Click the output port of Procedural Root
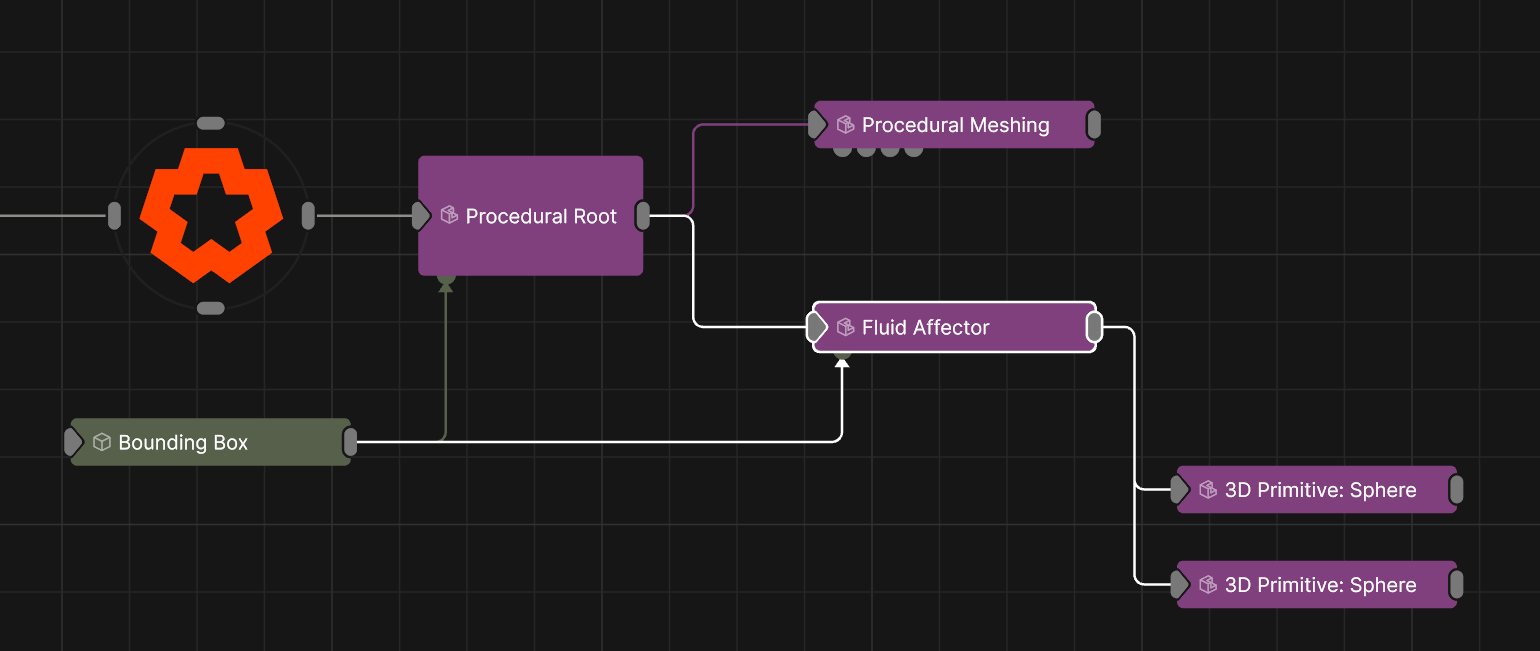1540x651 pixels. point(643,216)
